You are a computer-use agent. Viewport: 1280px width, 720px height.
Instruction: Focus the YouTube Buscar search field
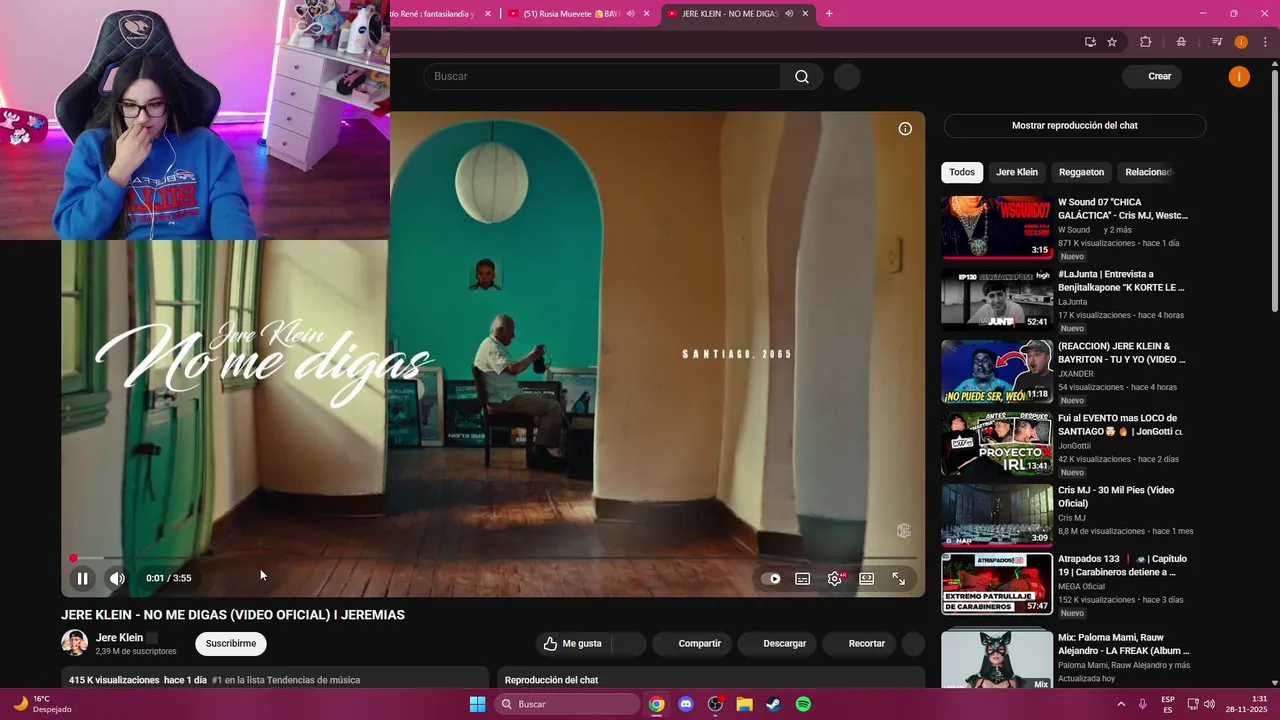[x=603, y=77]
